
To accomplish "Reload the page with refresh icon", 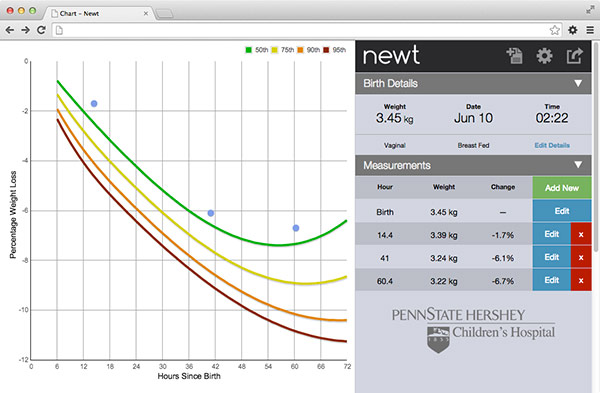I will point(41,30).
